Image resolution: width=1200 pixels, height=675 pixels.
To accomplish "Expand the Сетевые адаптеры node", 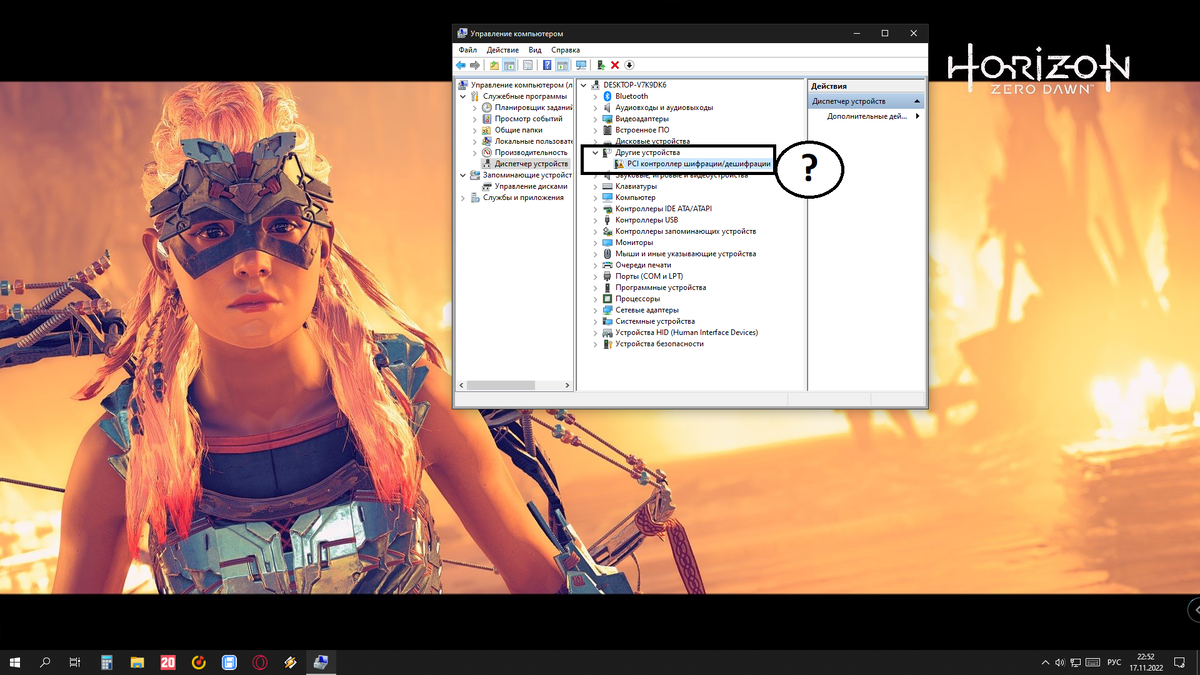I will (x=595, y=310).
